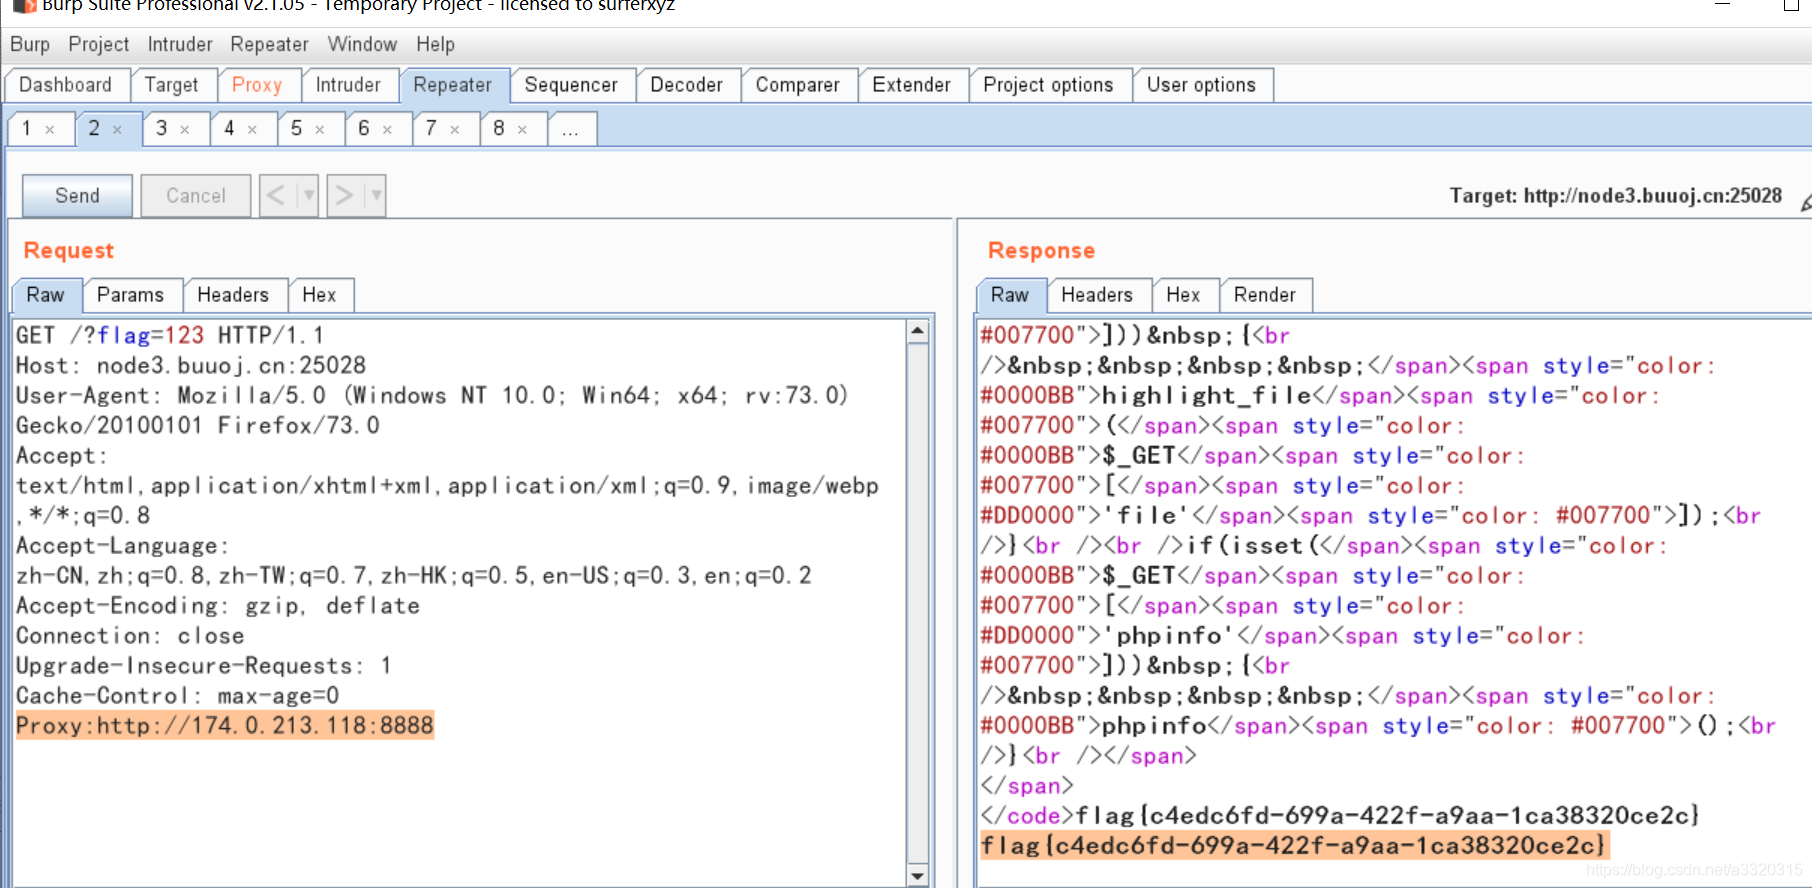The height and width of the screenshot is (888, 1812).
Task: Click the Send button
Action: pos(77,195)
